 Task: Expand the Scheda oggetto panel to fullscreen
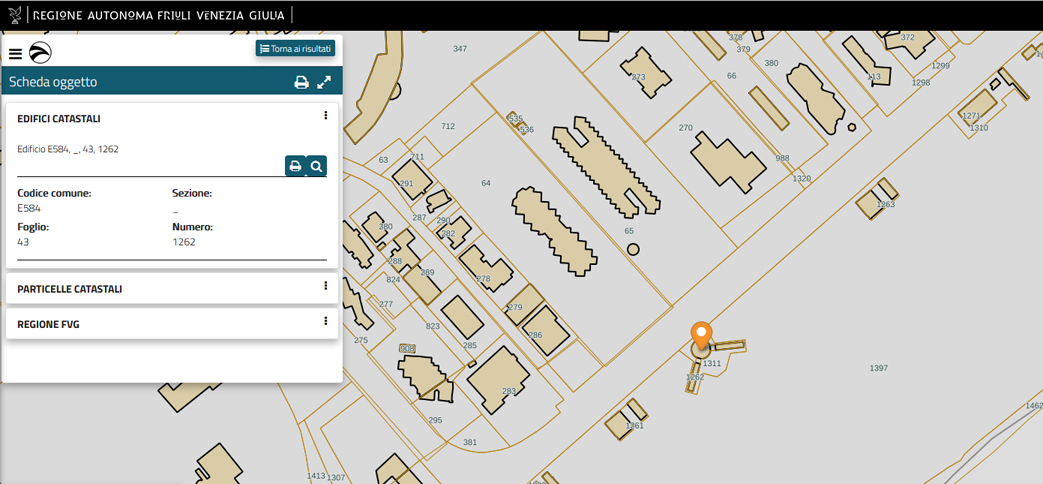(x=324, y=82)
